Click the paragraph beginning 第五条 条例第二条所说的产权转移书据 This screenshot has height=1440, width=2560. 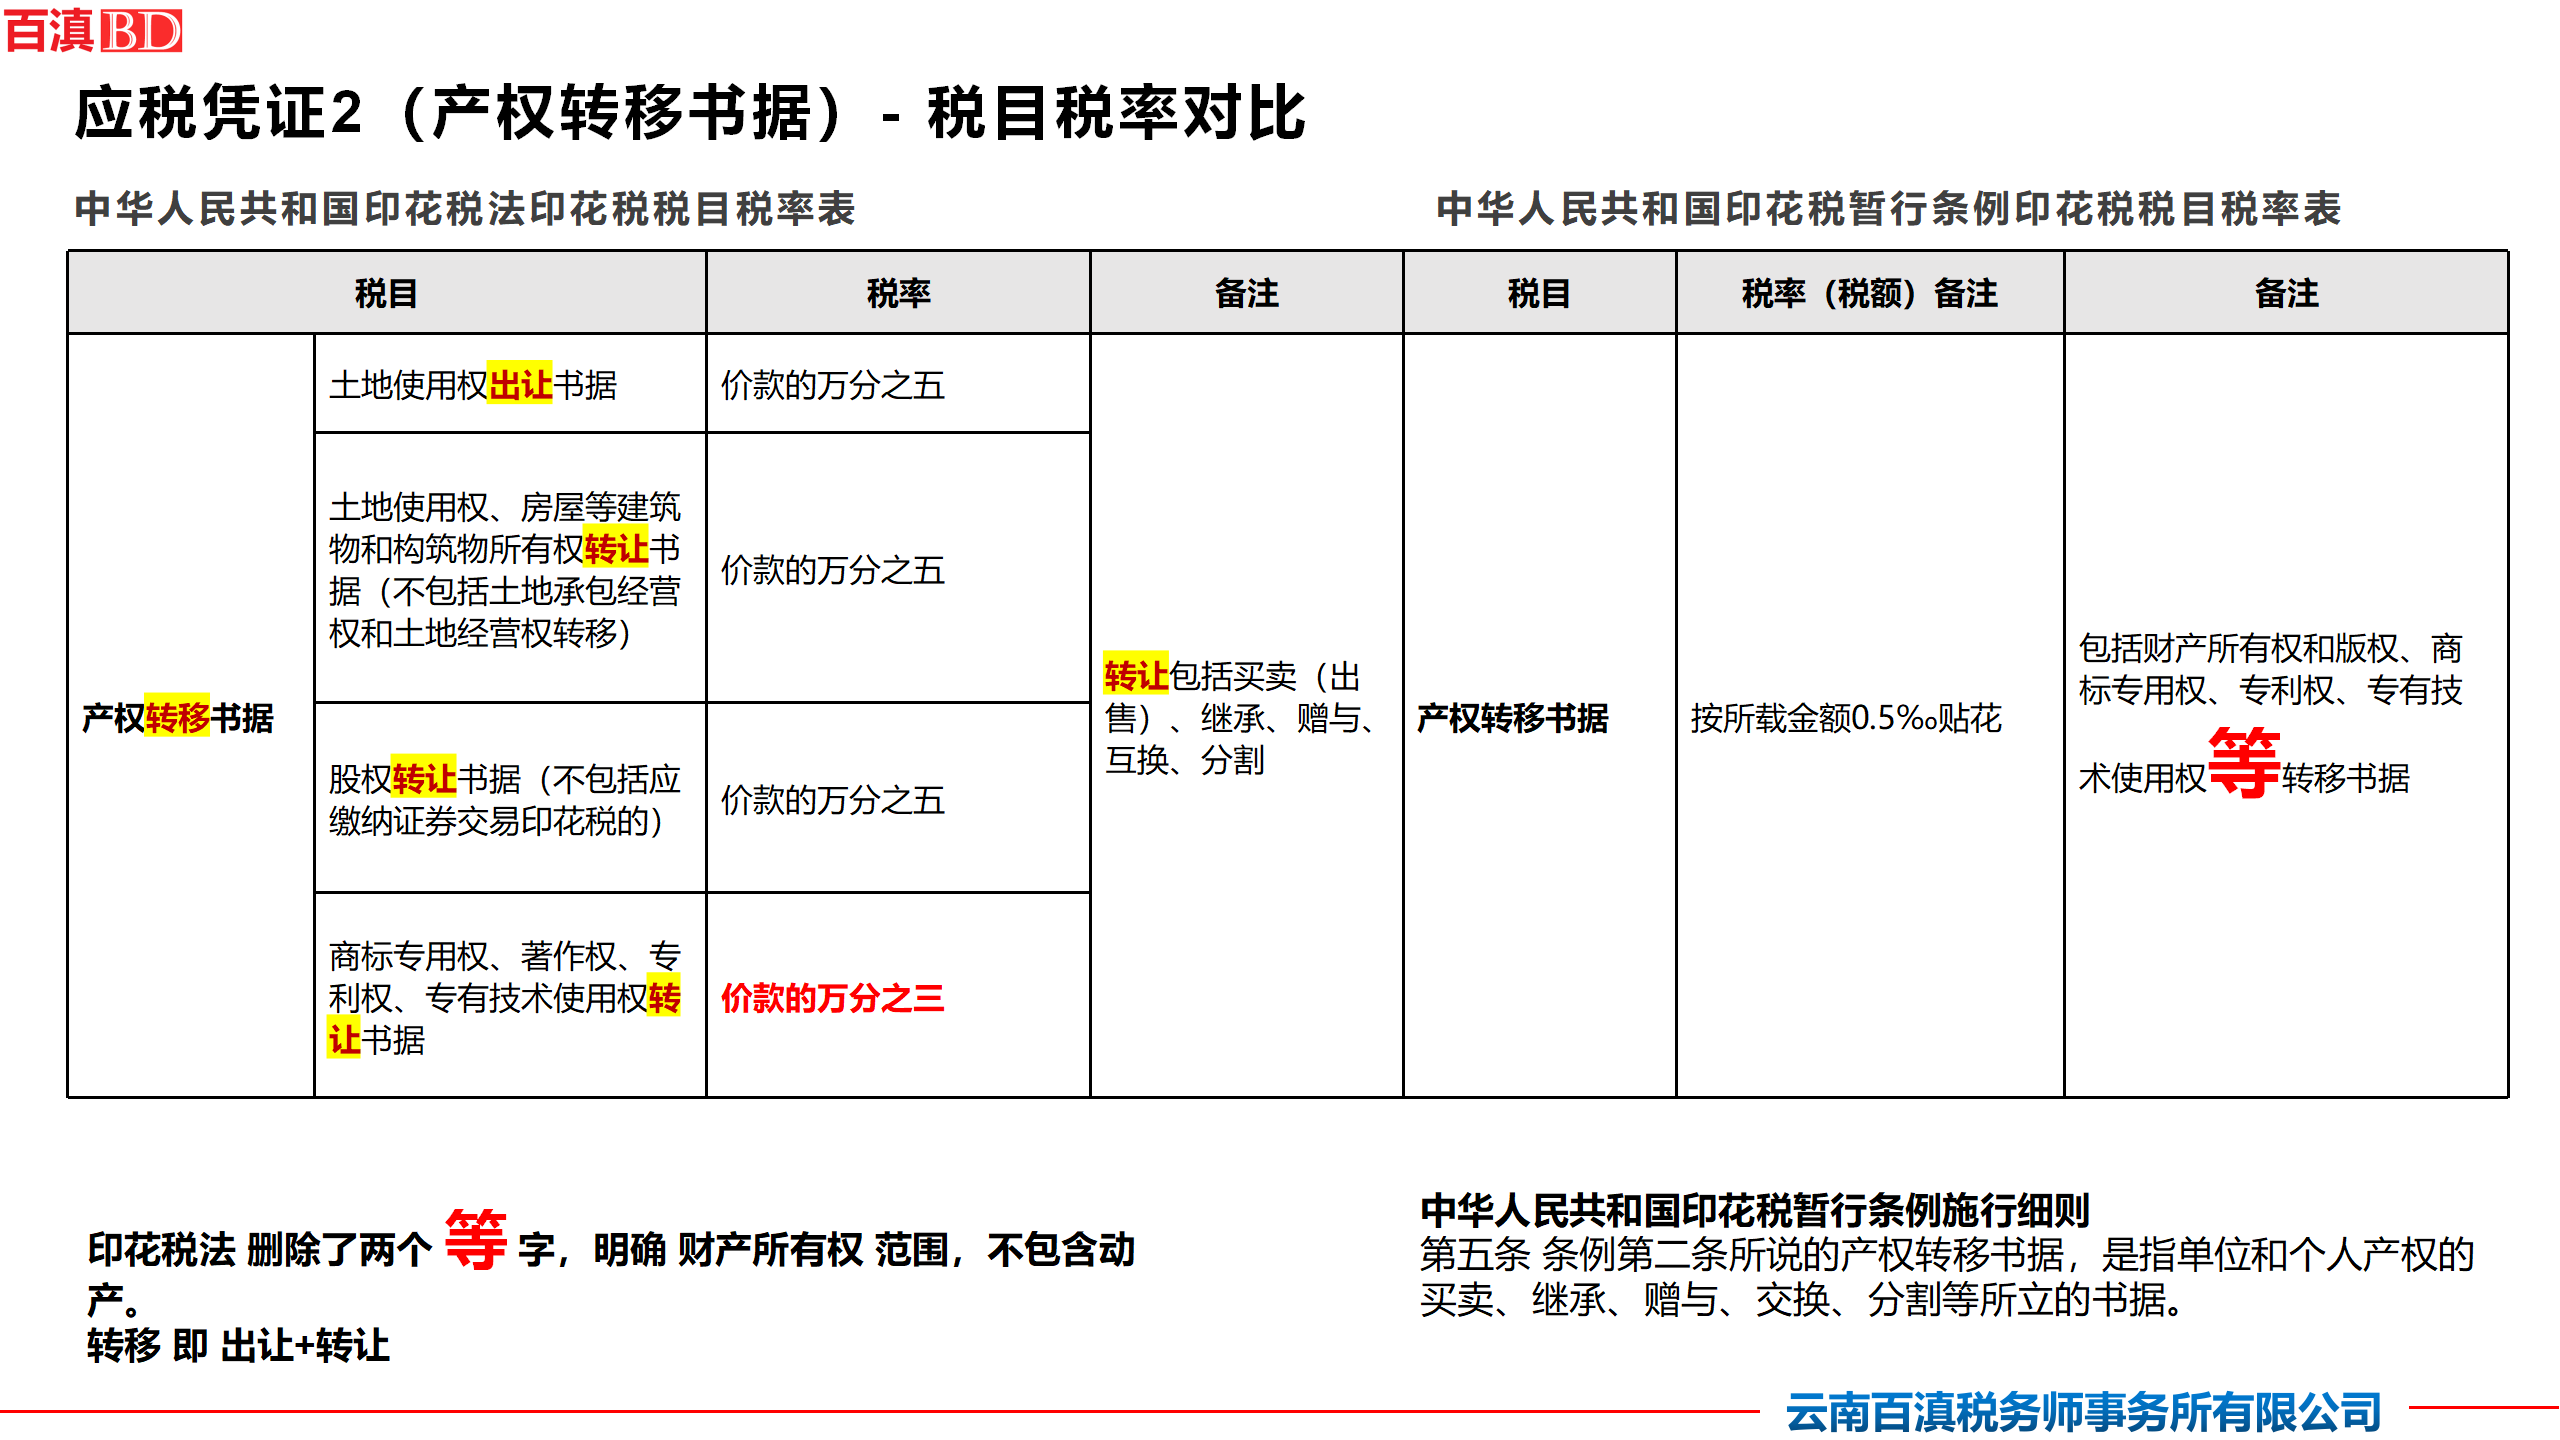click(1946, 1277)
